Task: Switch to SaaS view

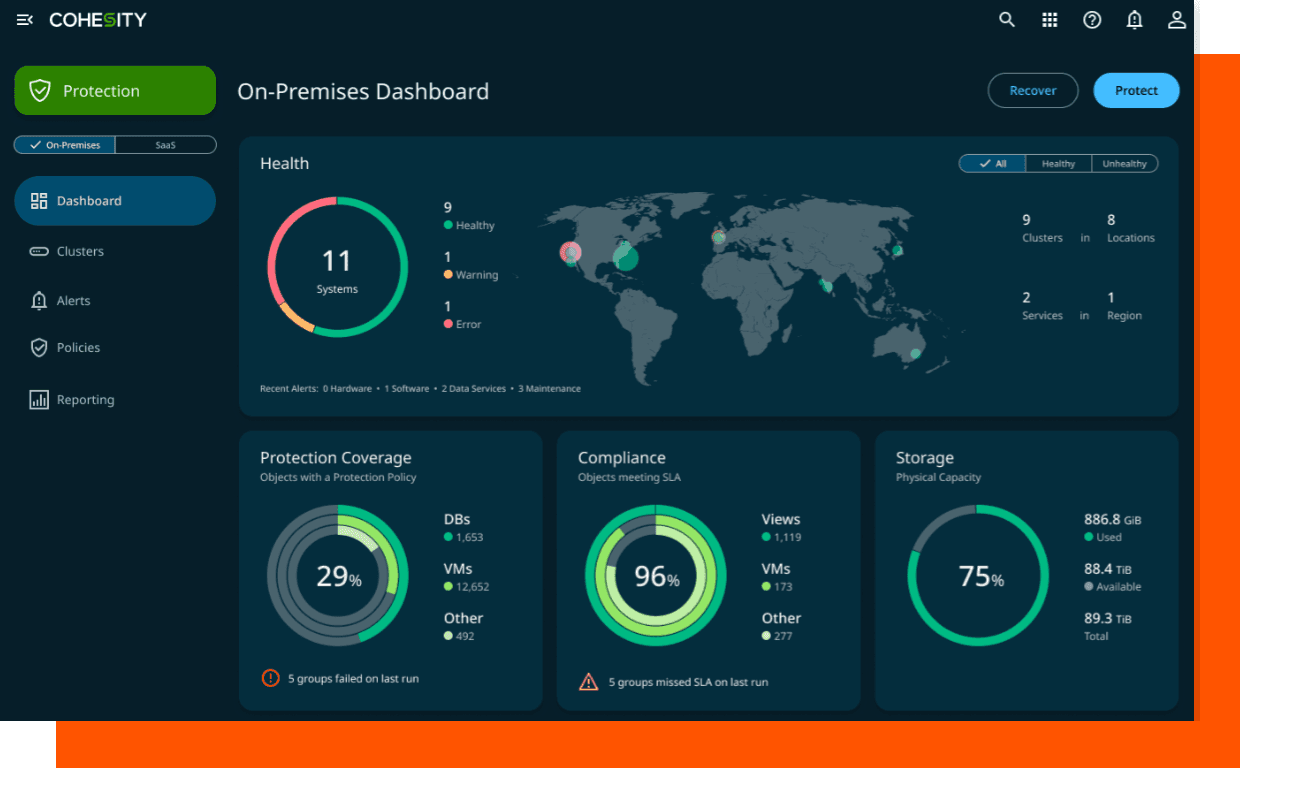Action: 166,145
